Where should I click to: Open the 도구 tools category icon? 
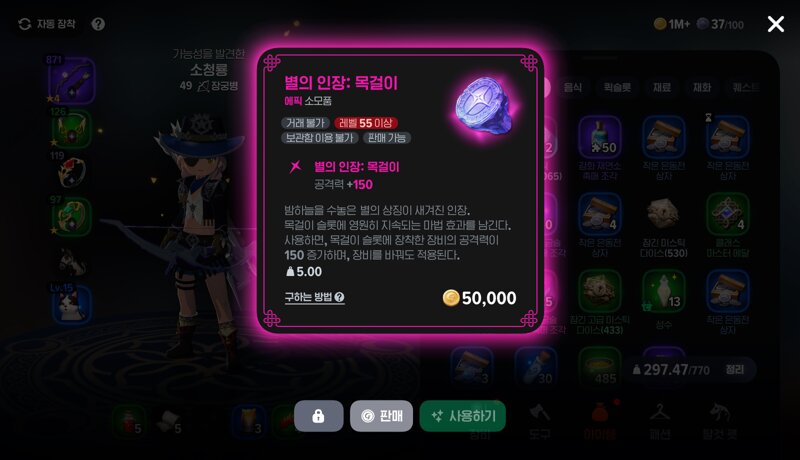pyautogui.click(x=539, y=421)
